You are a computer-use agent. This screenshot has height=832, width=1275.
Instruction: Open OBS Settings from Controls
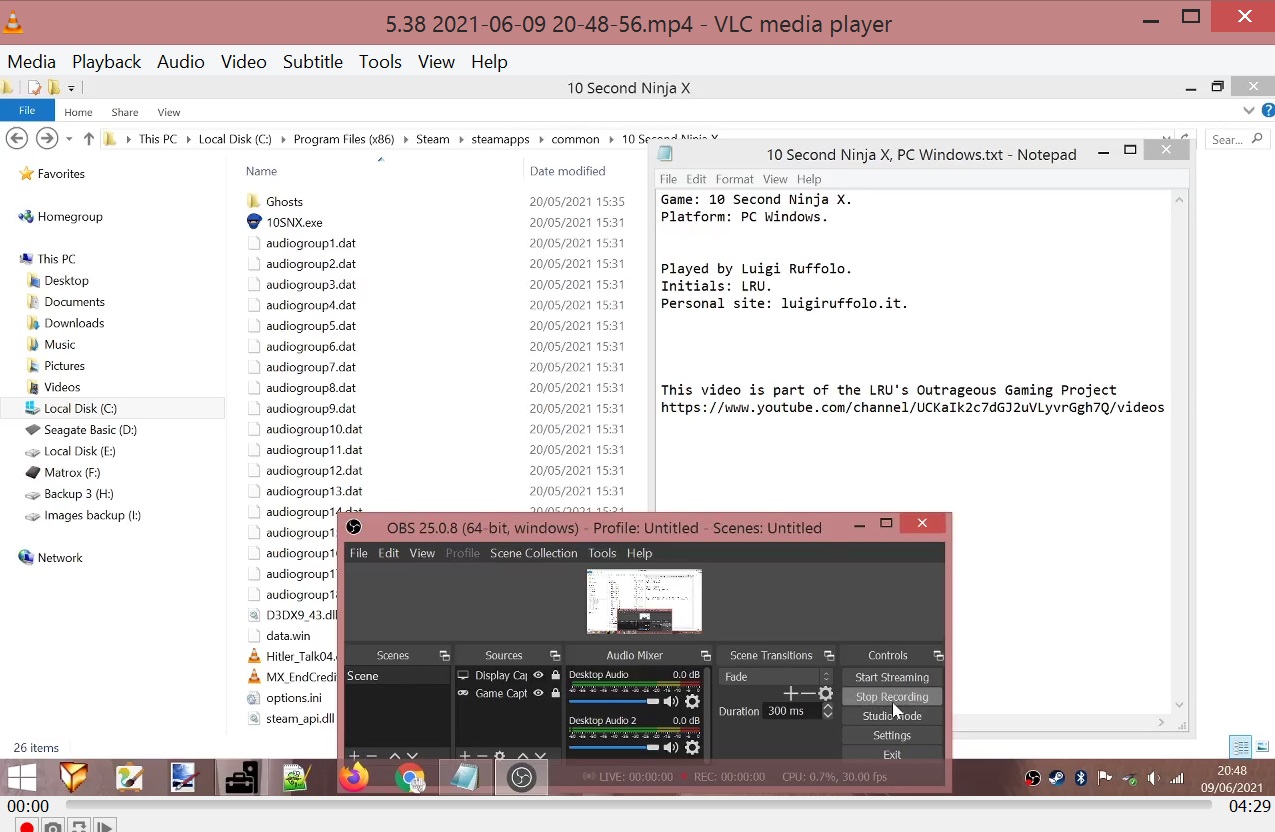pos(892,735)
